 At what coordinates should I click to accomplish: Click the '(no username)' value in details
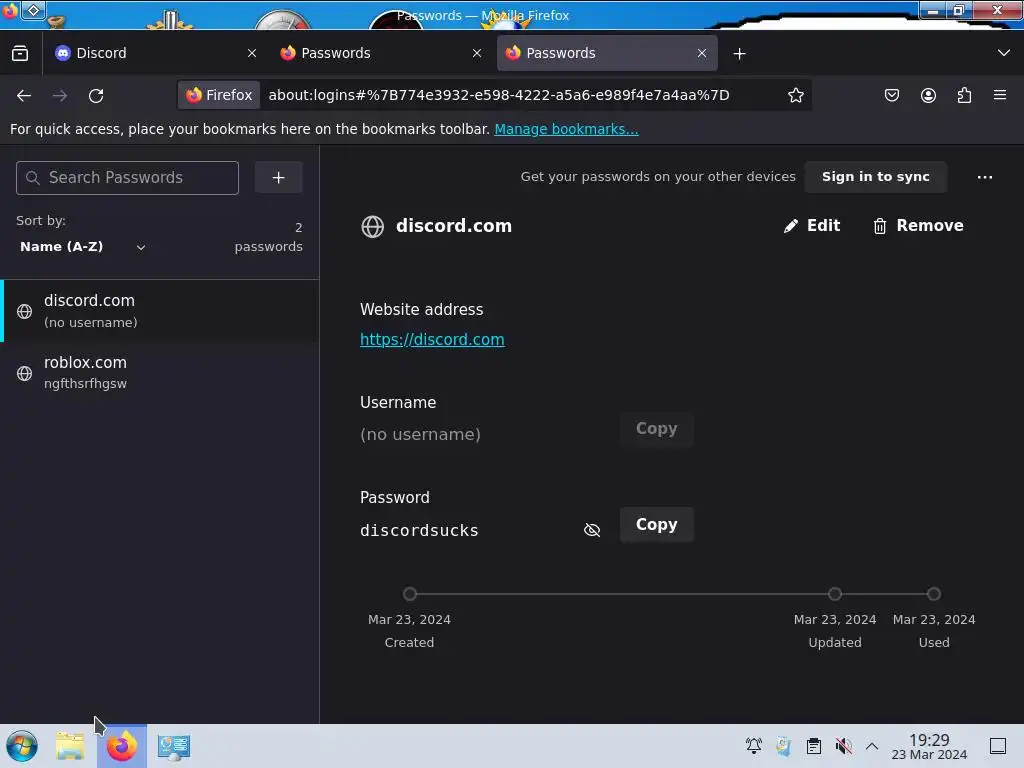tap(421, 434)
